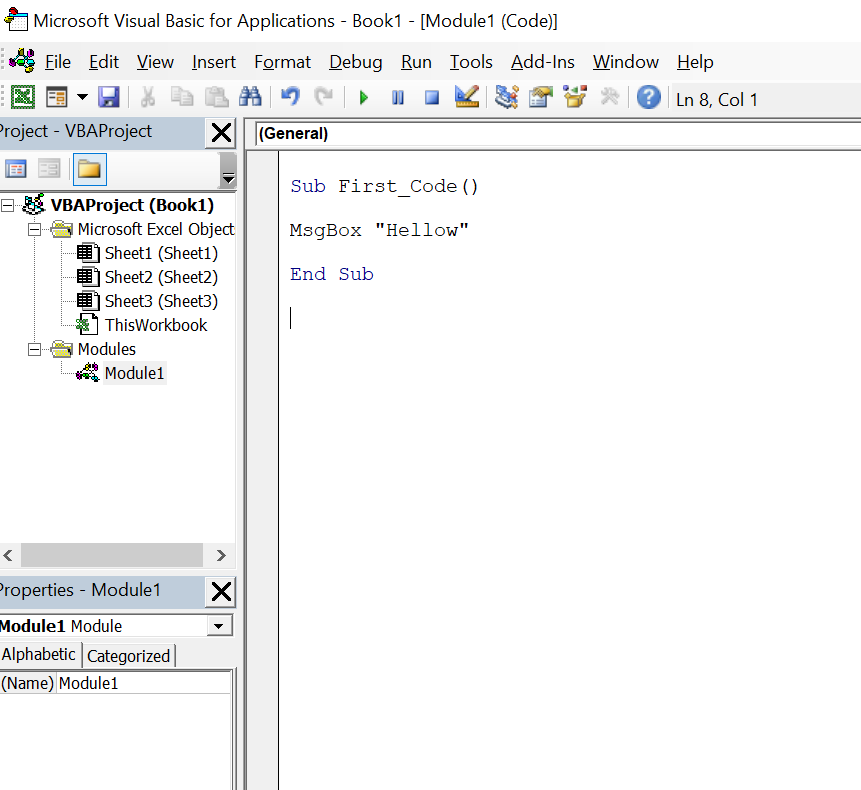Redo the last undone action
Screen dimensions: 861x790
click(x=323, y=98)
